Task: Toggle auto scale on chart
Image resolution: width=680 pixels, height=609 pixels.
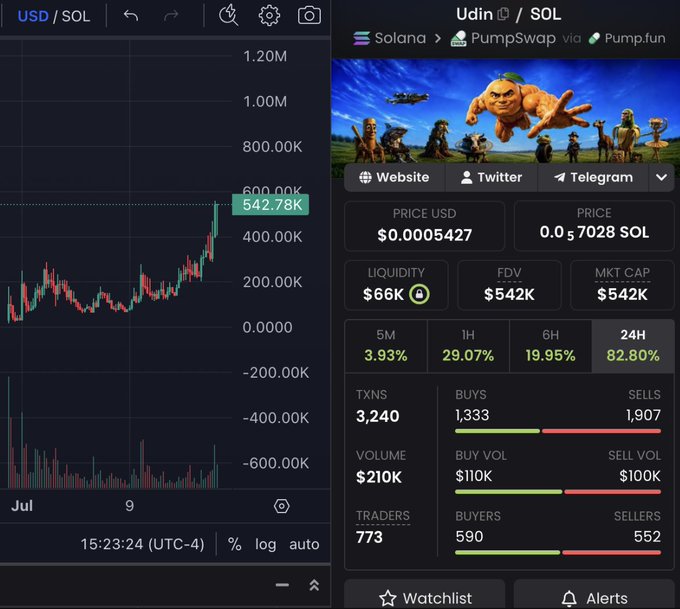Action: click(304, 544)
